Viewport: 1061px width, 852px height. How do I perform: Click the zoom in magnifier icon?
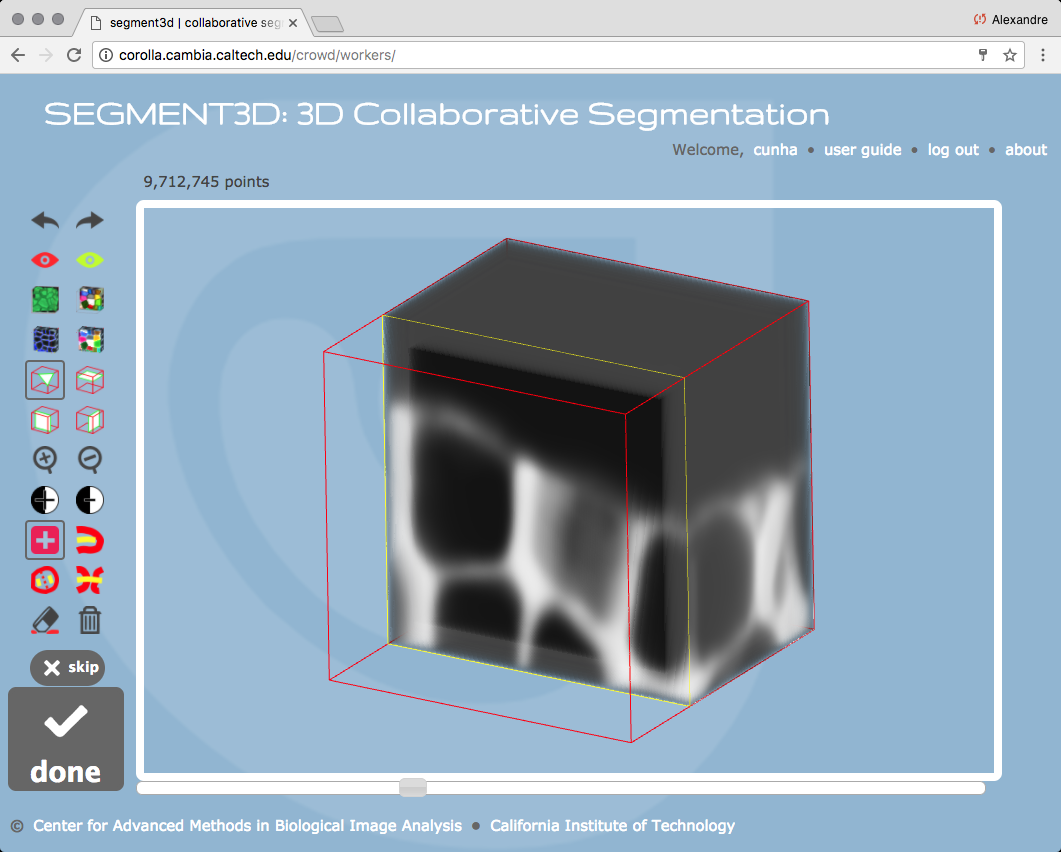[x=45, y=459]
